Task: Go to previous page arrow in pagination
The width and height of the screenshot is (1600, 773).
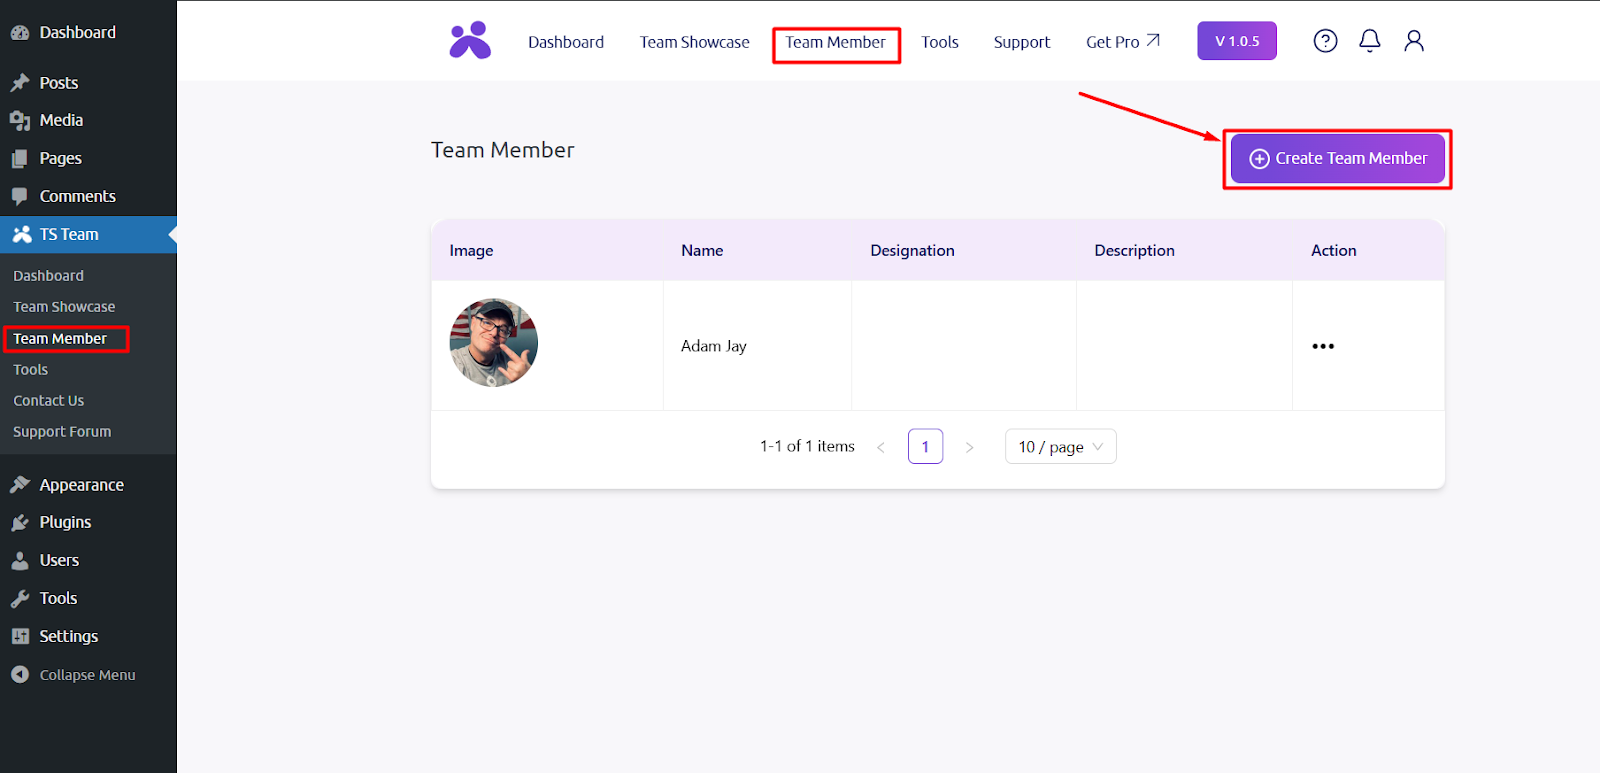Action: click(x=881, y=447)
